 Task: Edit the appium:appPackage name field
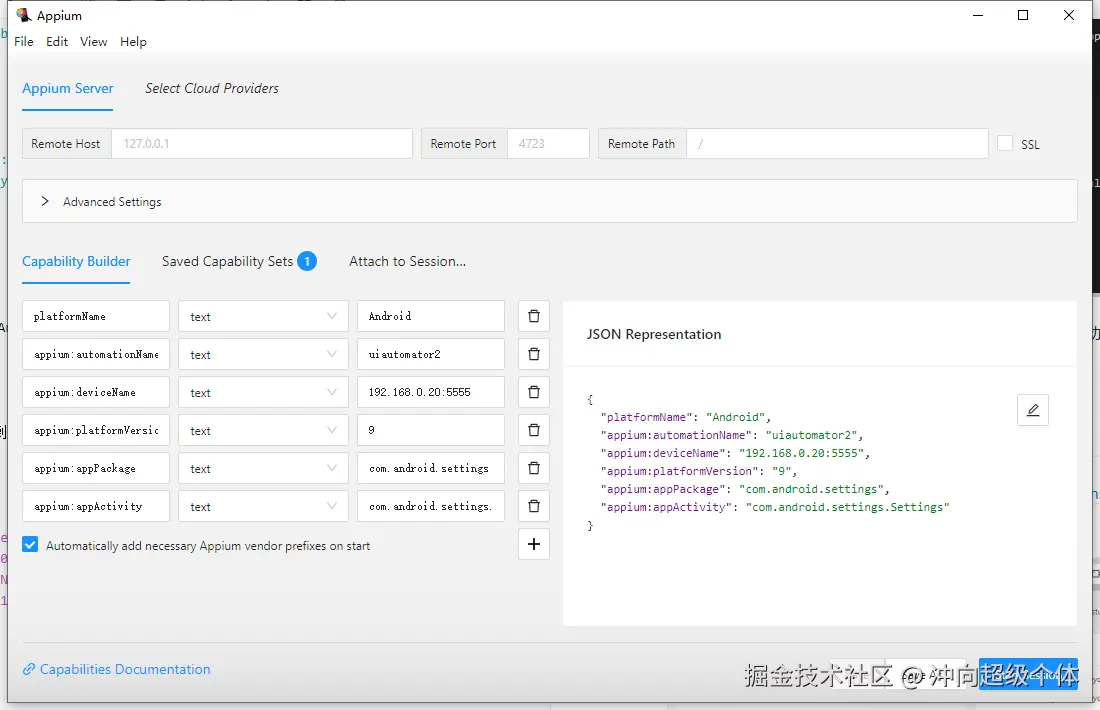click(x=95, y=467)
